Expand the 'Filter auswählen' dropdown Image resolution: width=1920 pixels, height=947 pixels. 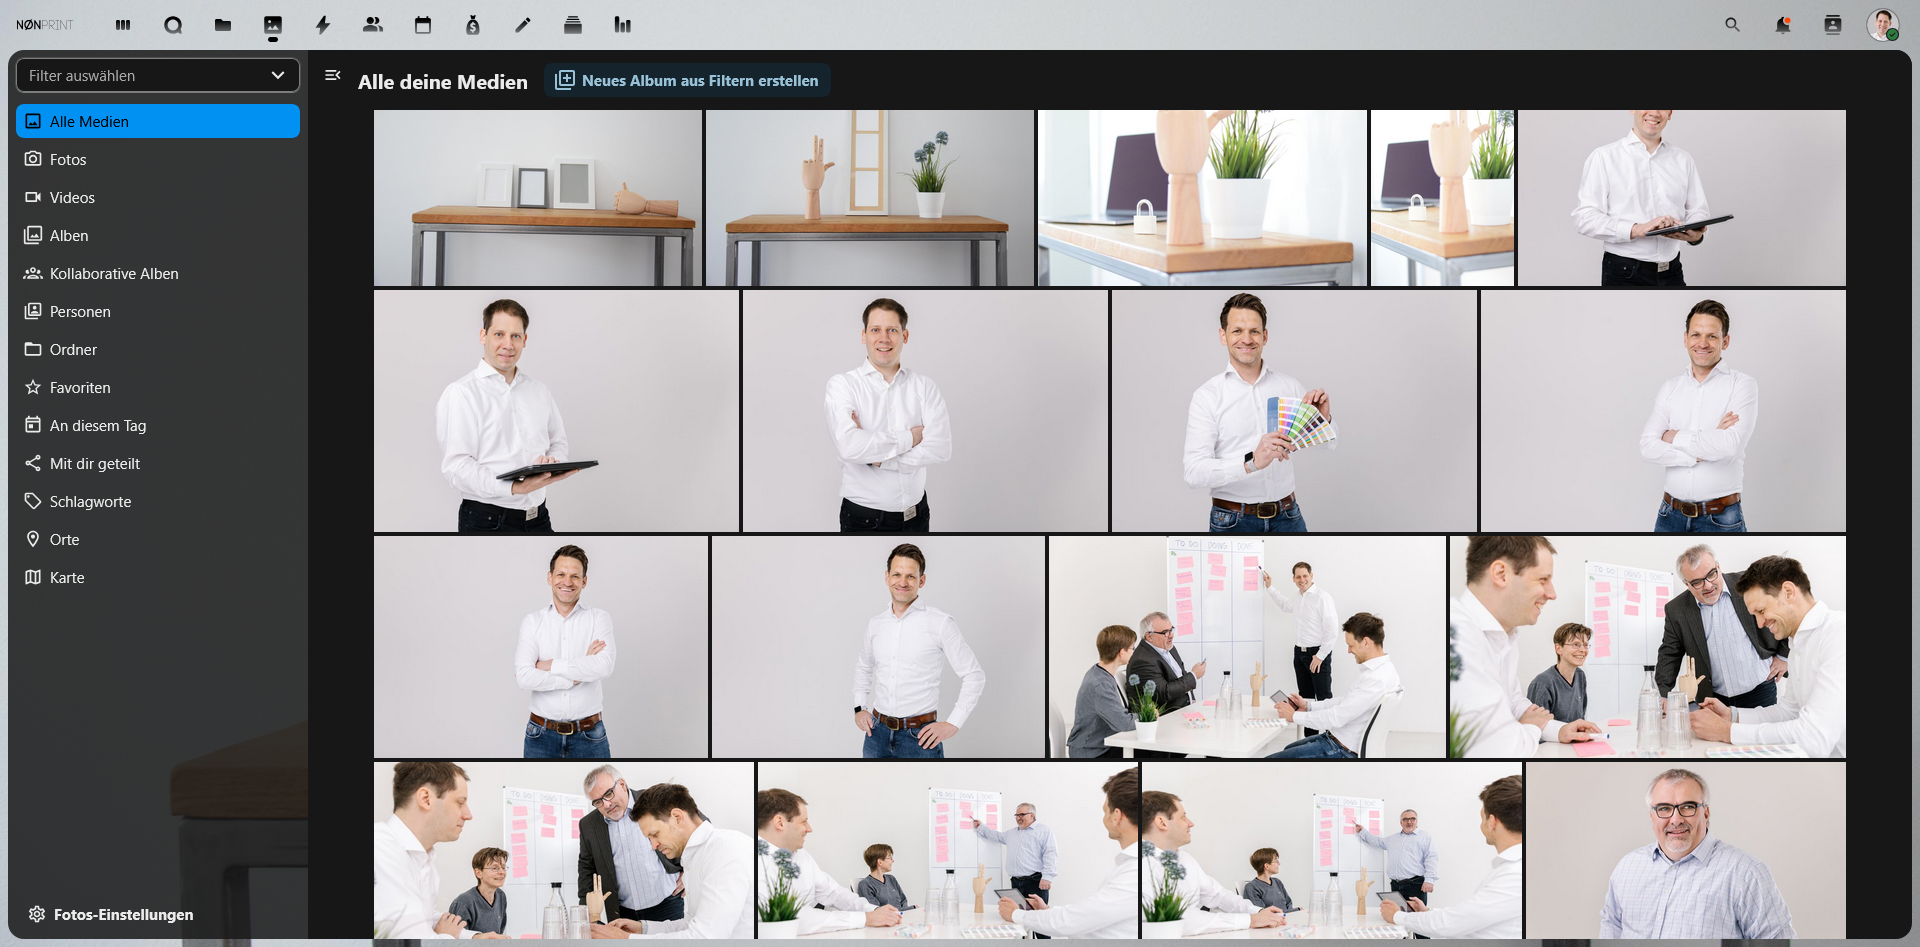[158, 75]
